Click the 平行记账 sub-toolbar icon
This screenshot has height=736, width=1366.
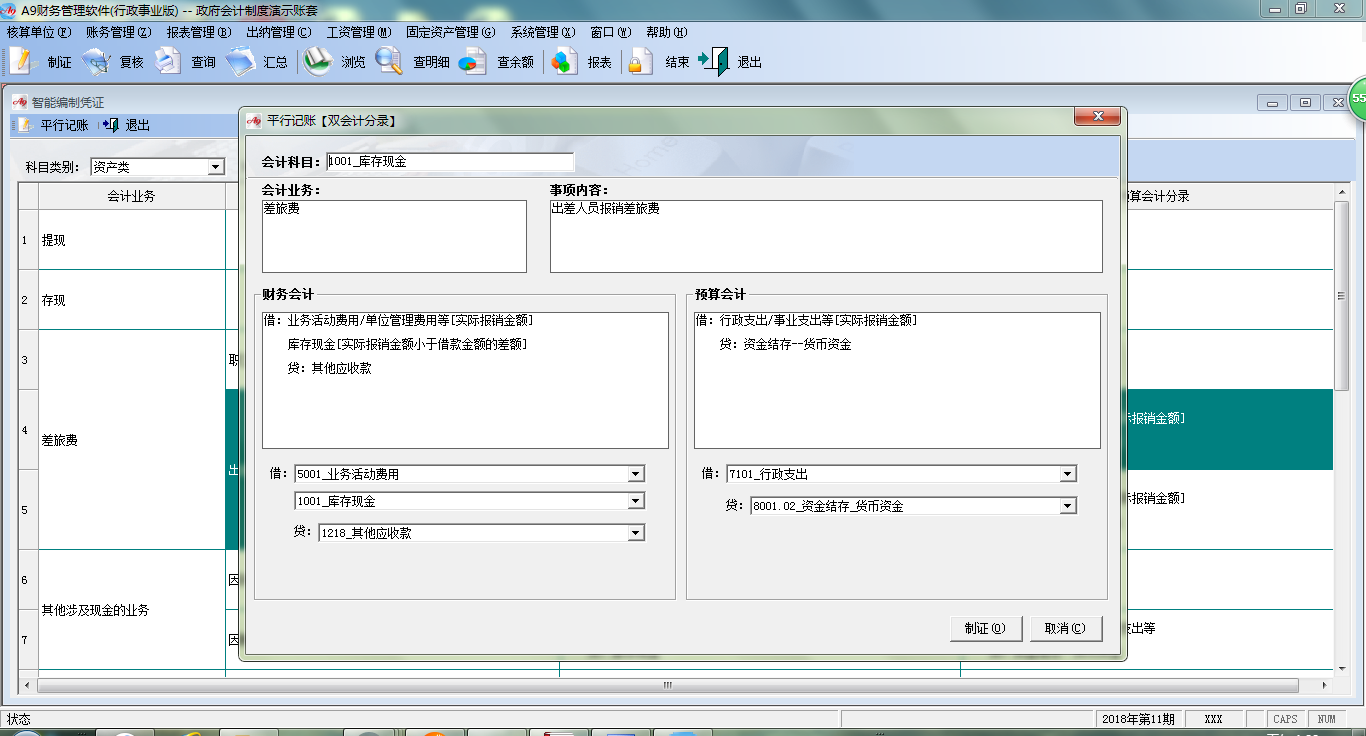pos(24,126)
